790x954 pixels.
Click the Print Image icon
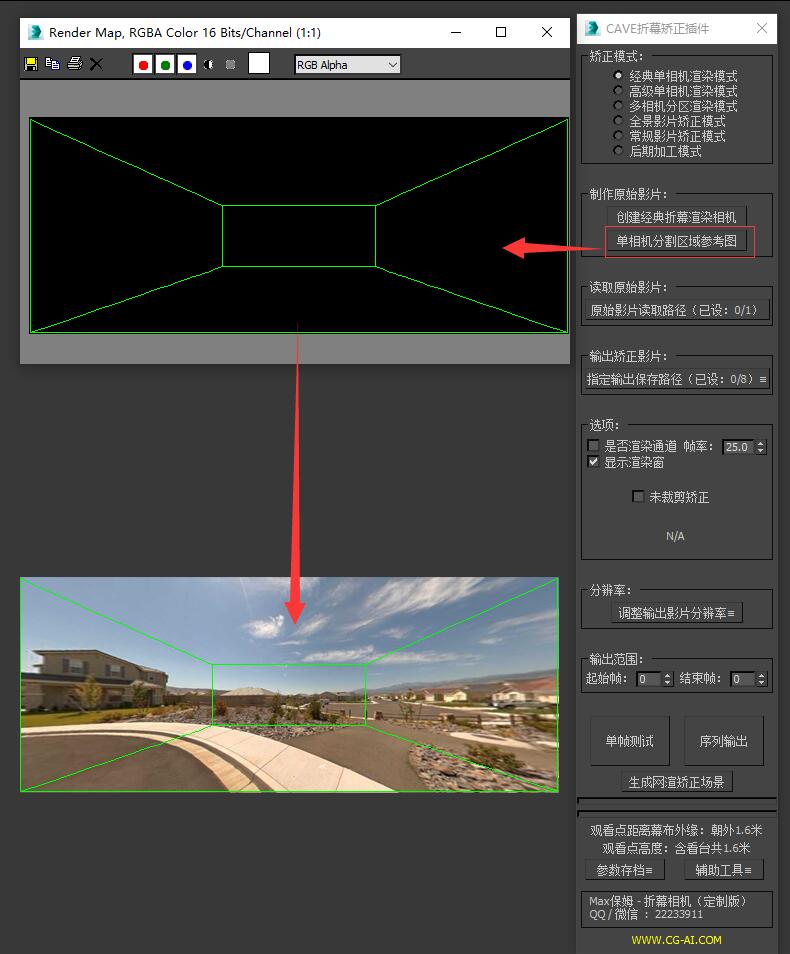tap(74, 64)
